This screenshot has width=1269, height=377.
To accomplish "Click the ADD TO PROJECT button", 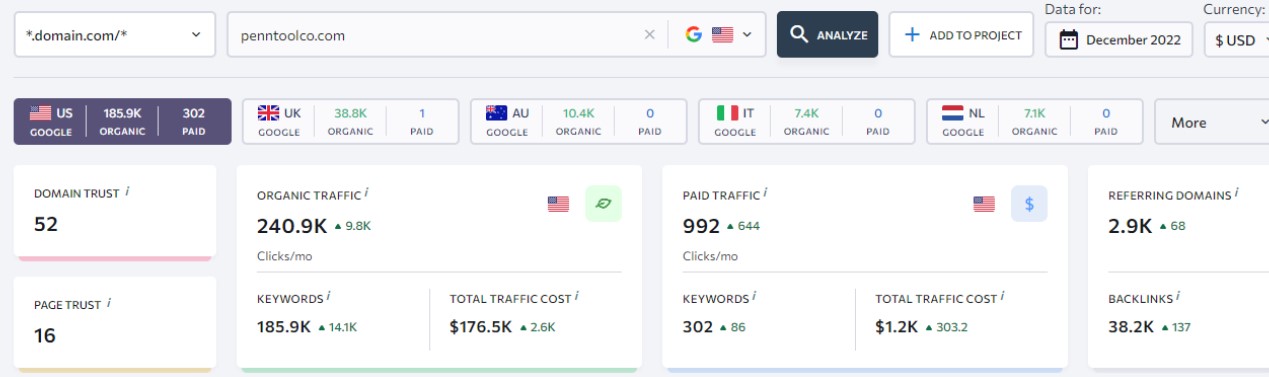I will [961, 35].
